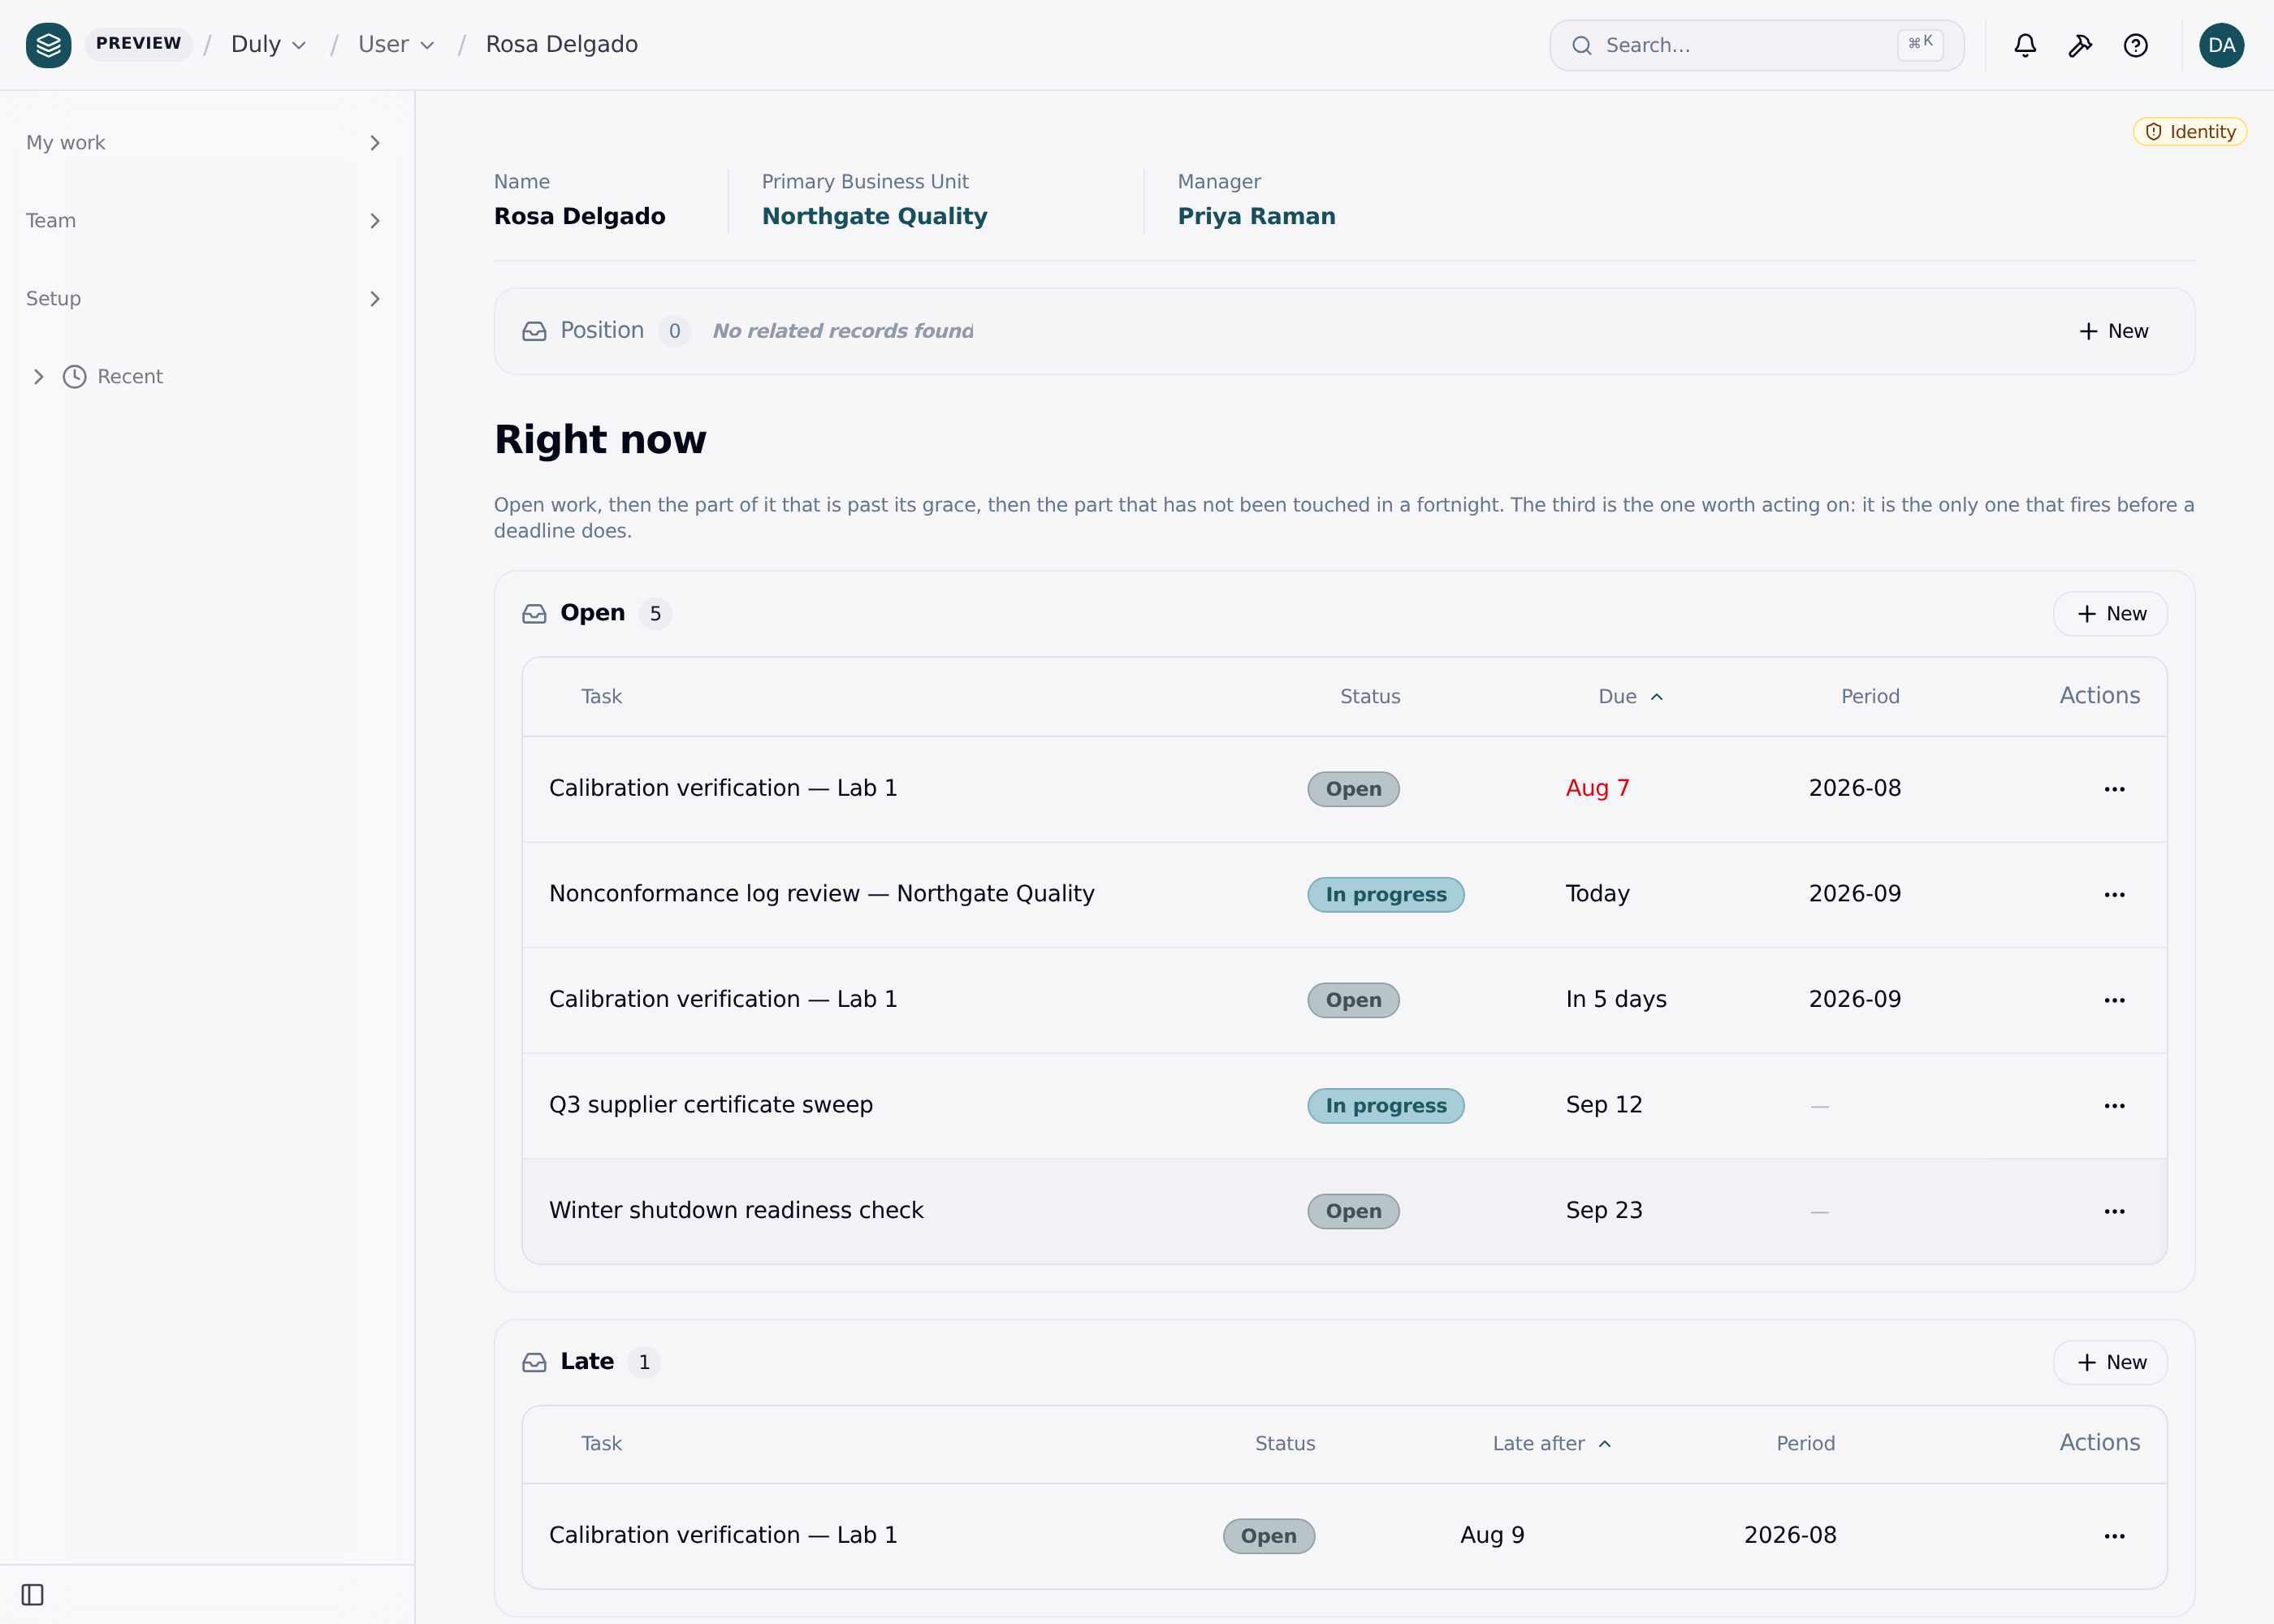Click the layered app logo icon
Screen dimensions: 2274x1624
coord(48,45)
